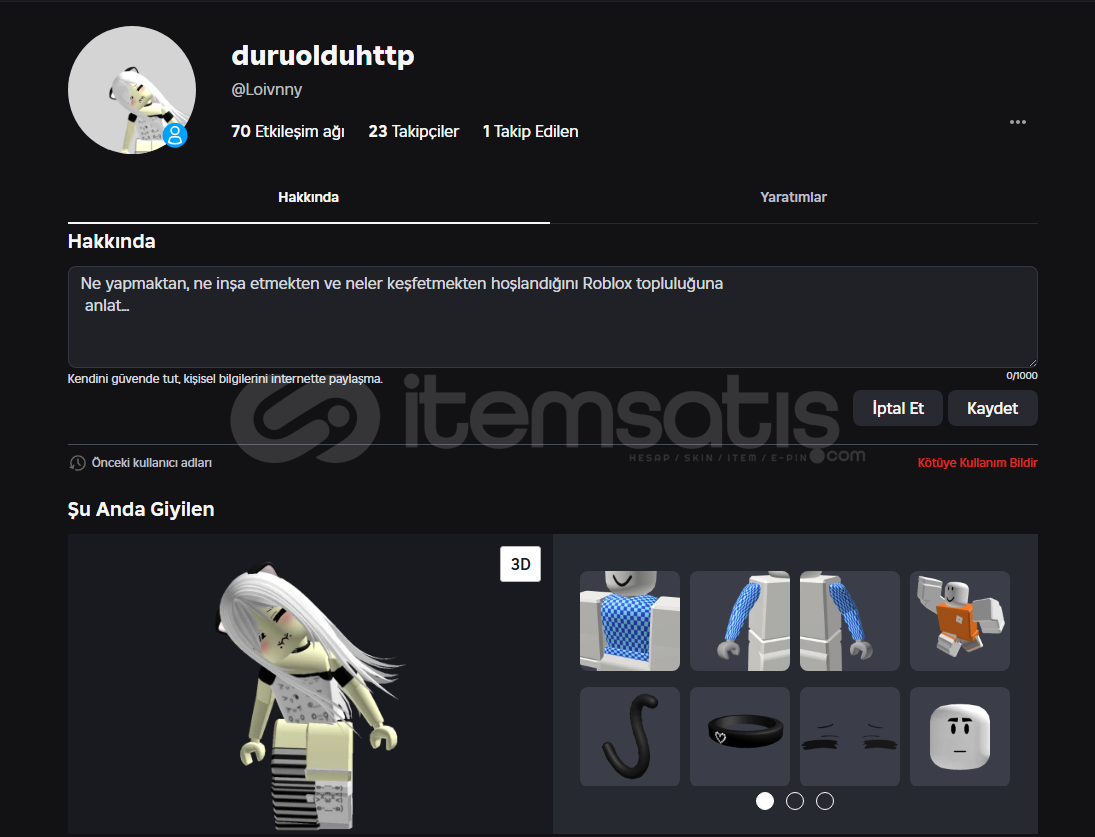Open the blue checkered left arm item
1095x837 pixels.
[740, 621]
